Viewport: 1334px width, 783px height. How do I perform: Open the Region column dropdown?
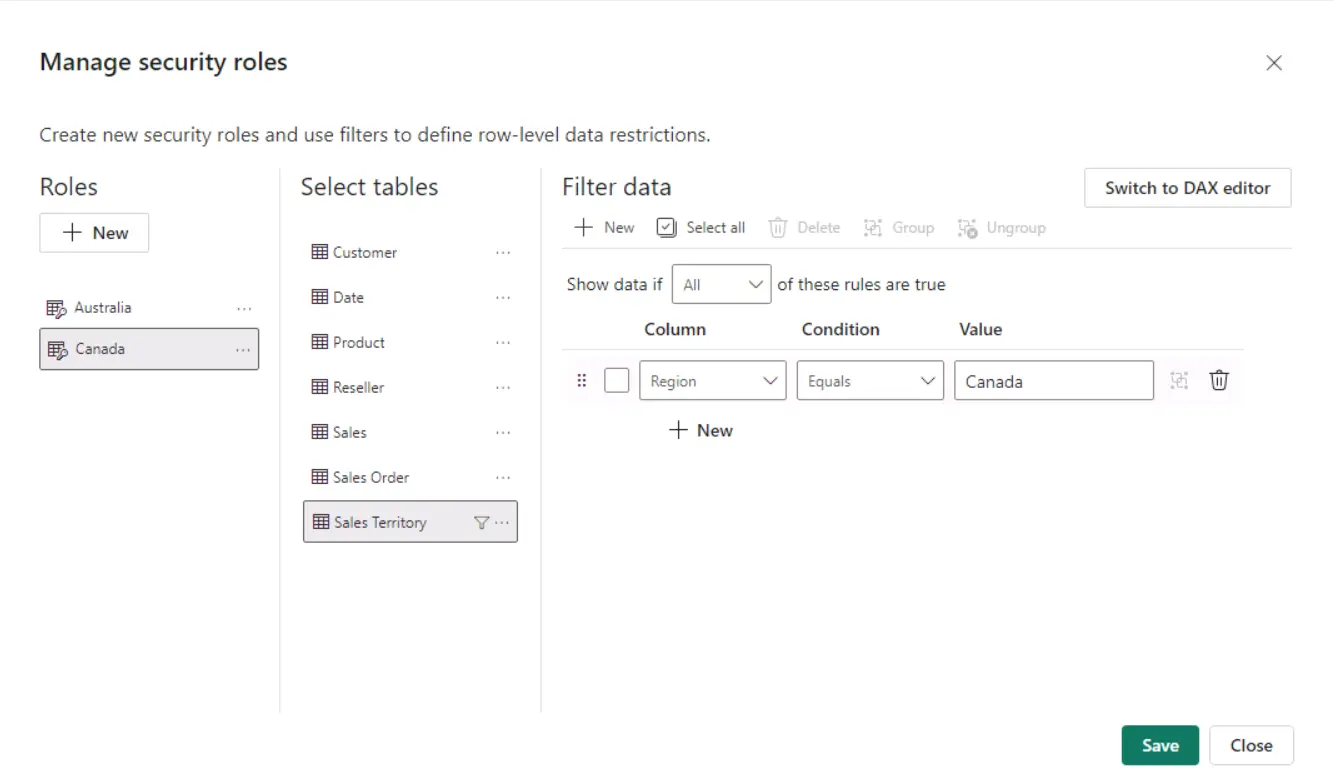(x=712, y=380)
